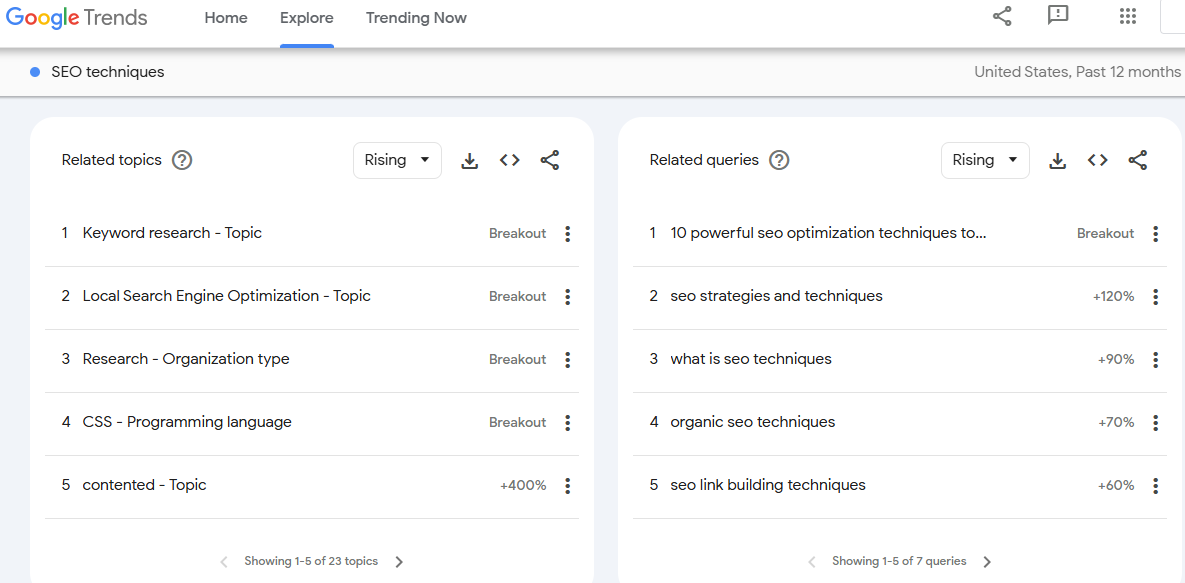The width and height of the screenshot is (1185, 583).
Task: Click the +70% value for organic seo
Action: [1116, 423]
